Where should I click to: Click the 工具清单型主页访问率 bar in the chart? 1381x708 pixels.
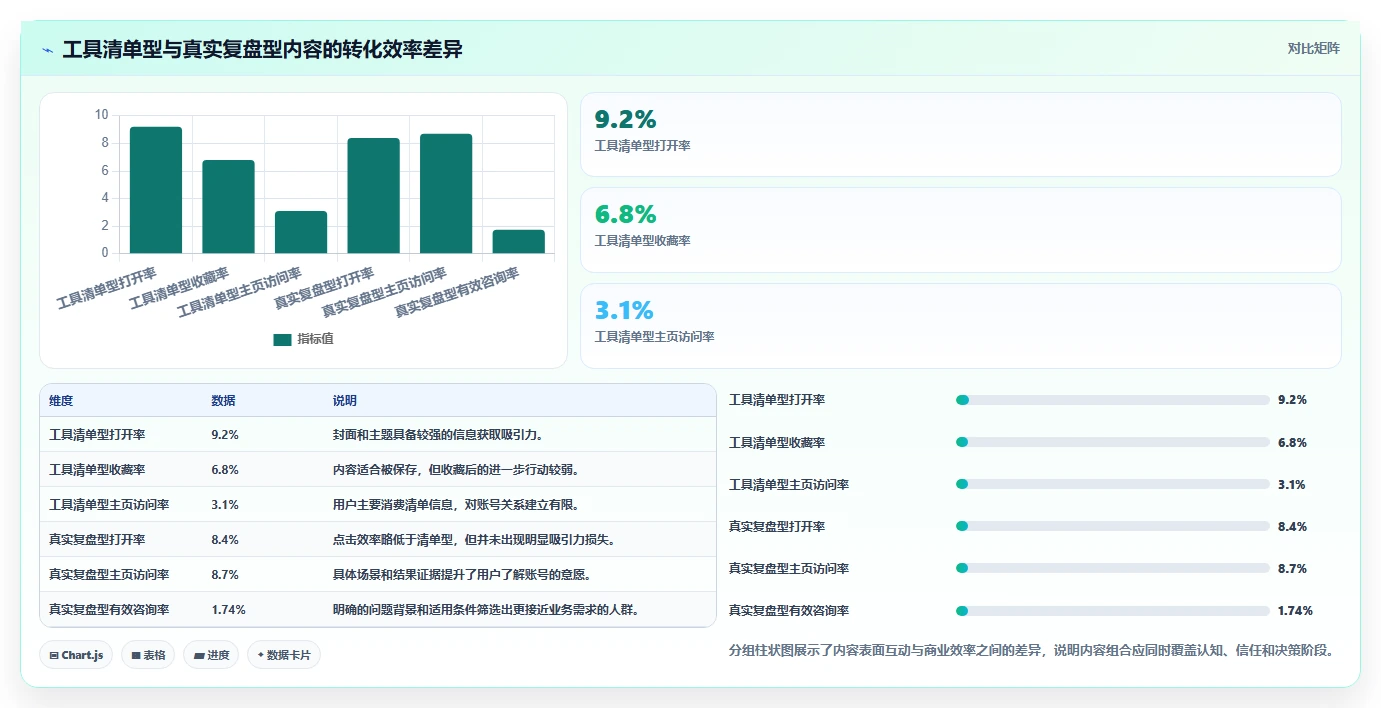301,232
